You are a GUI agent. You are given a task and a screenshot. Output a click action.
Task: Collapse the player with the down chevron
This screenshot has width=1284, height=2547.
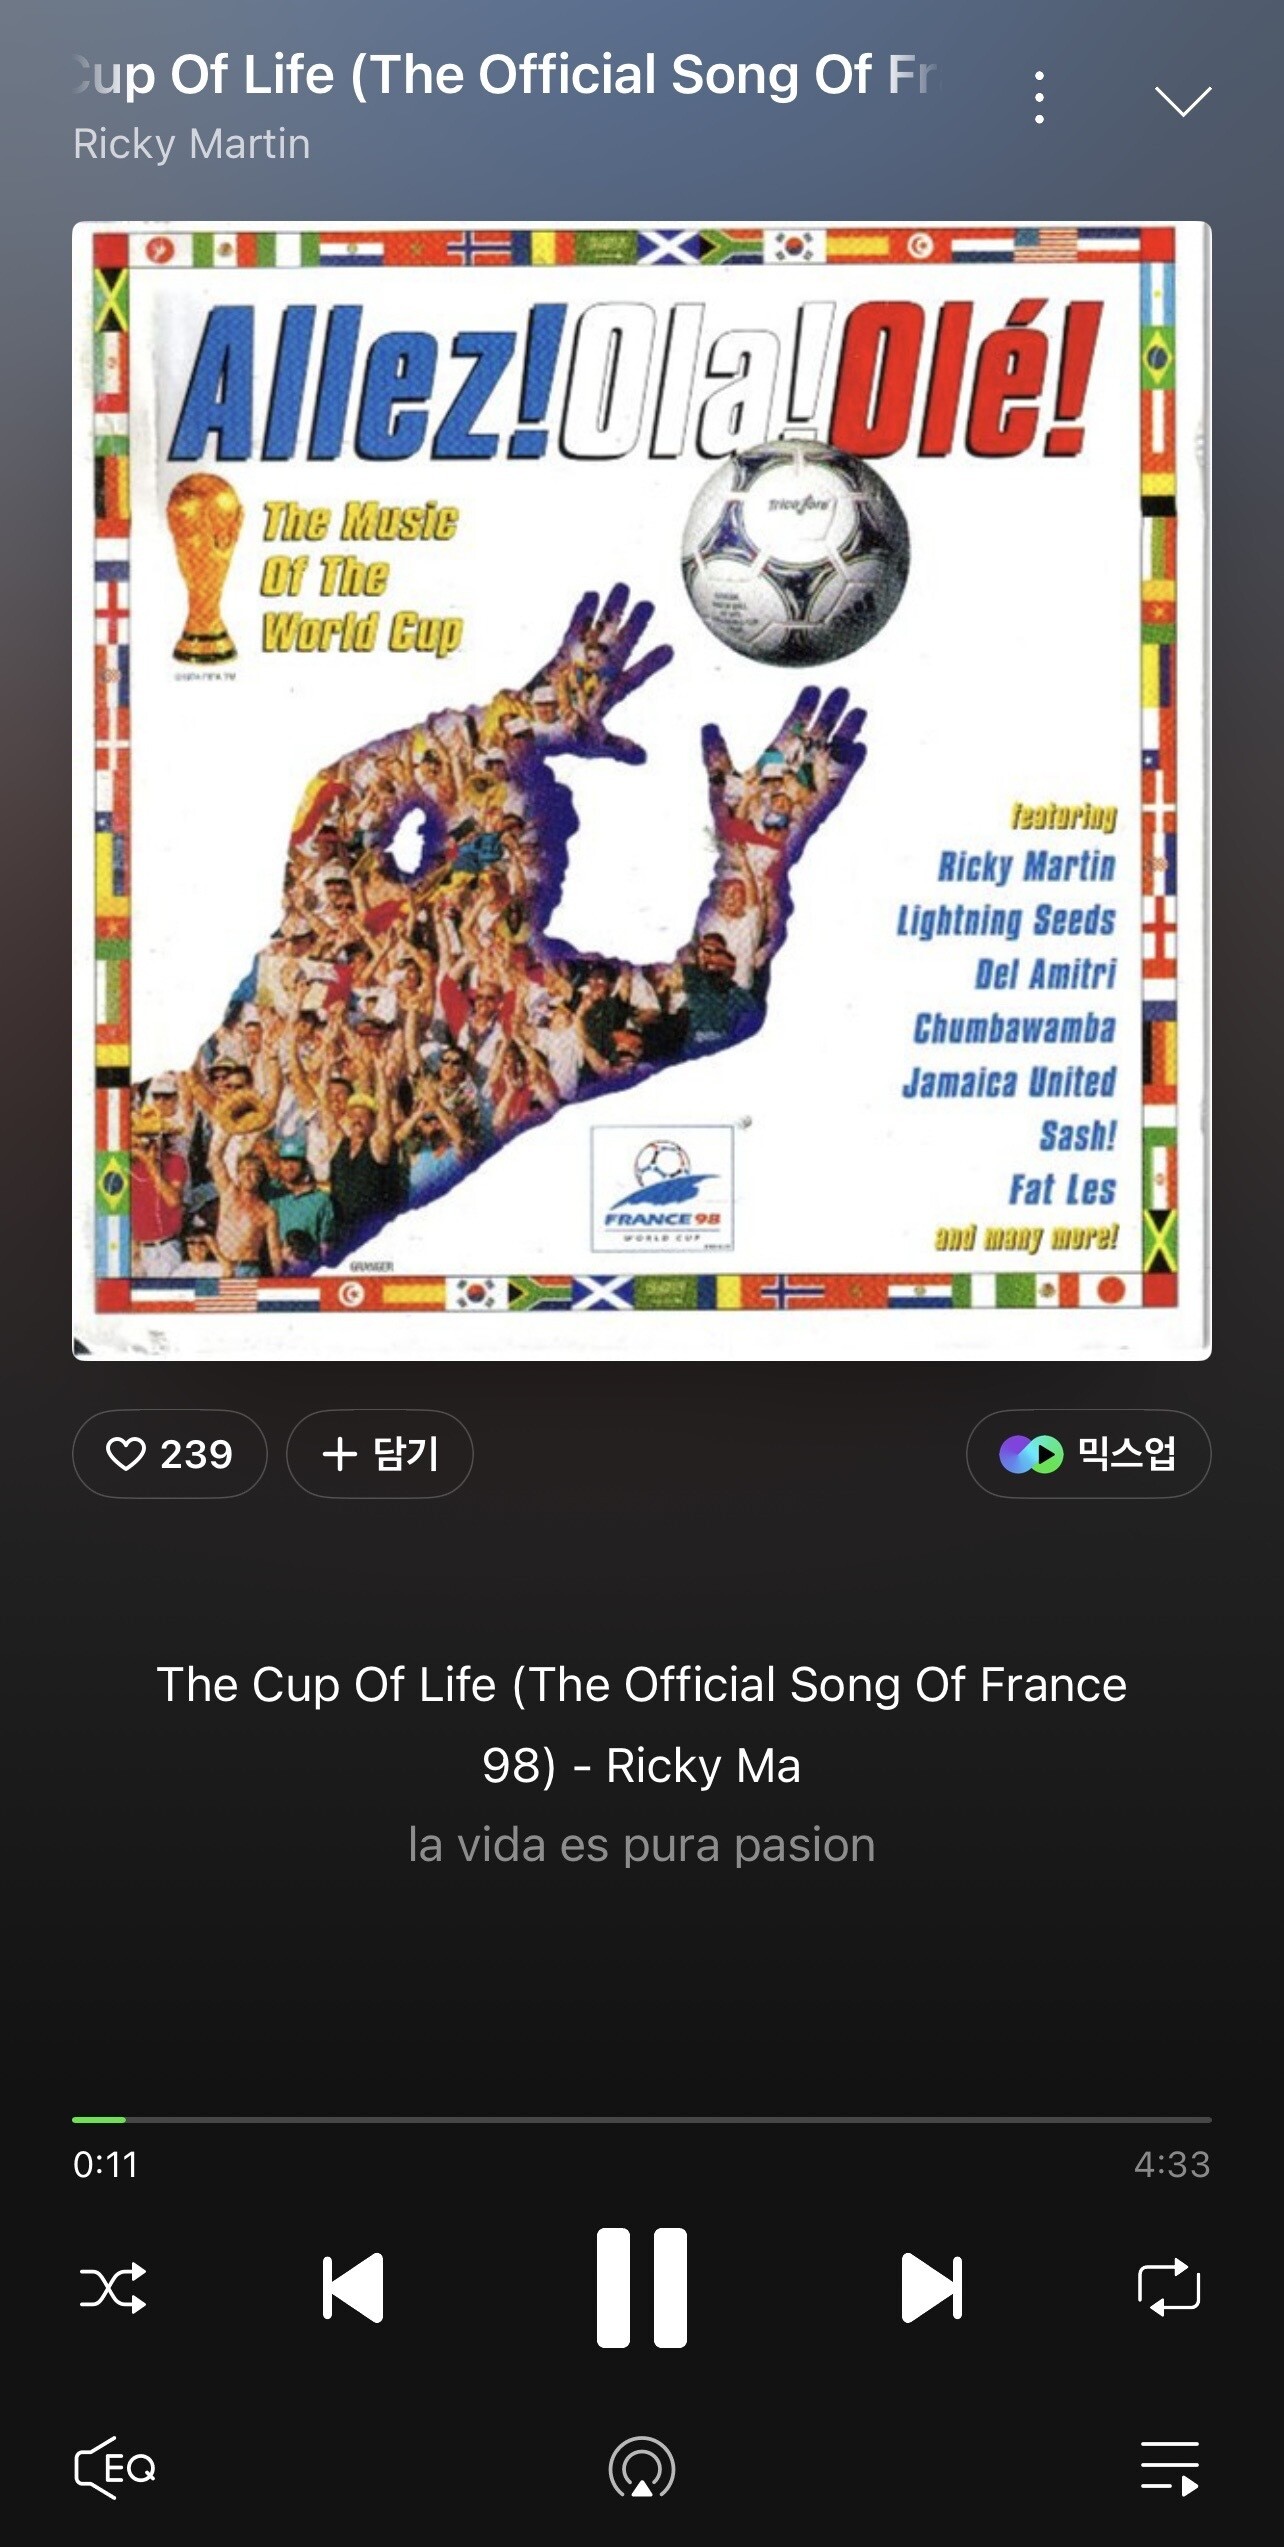tap(1183, 100)
